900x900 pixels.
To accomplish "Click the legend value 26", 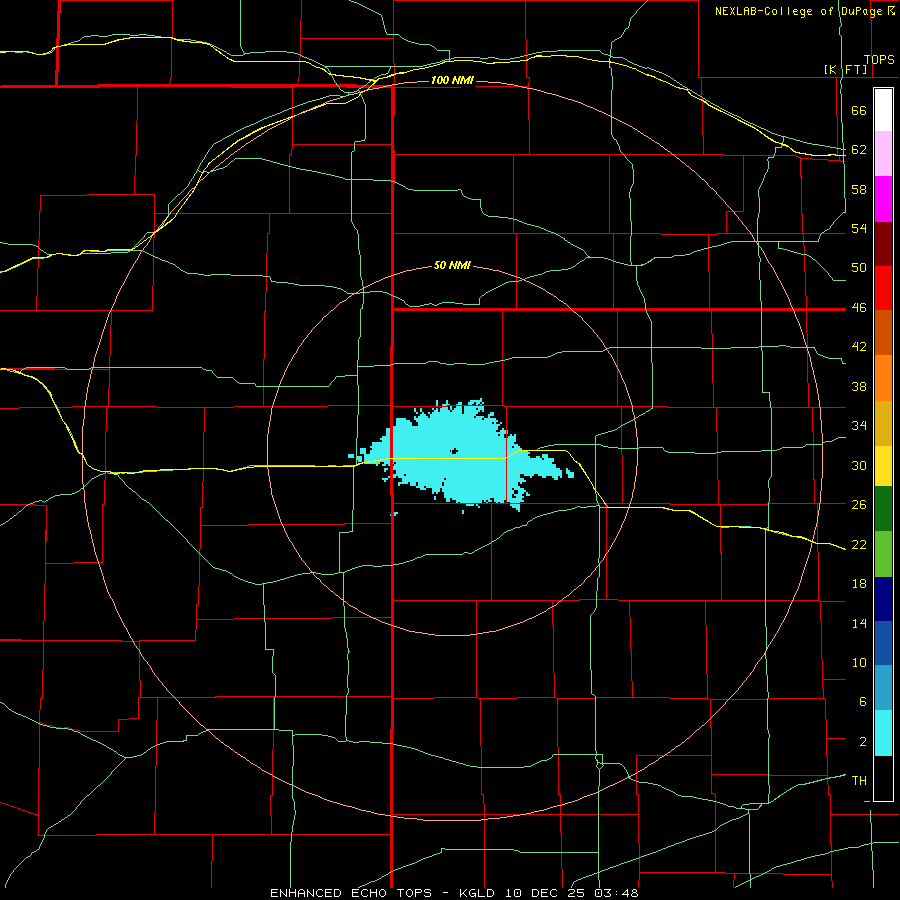I will point(859,505).
